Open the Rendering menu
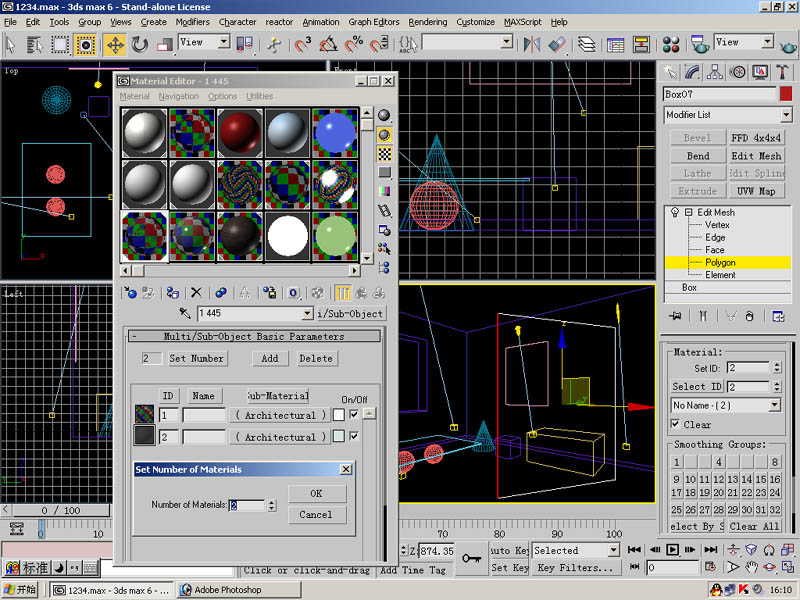This screenshot has width=800, height=600. point(428,22)
